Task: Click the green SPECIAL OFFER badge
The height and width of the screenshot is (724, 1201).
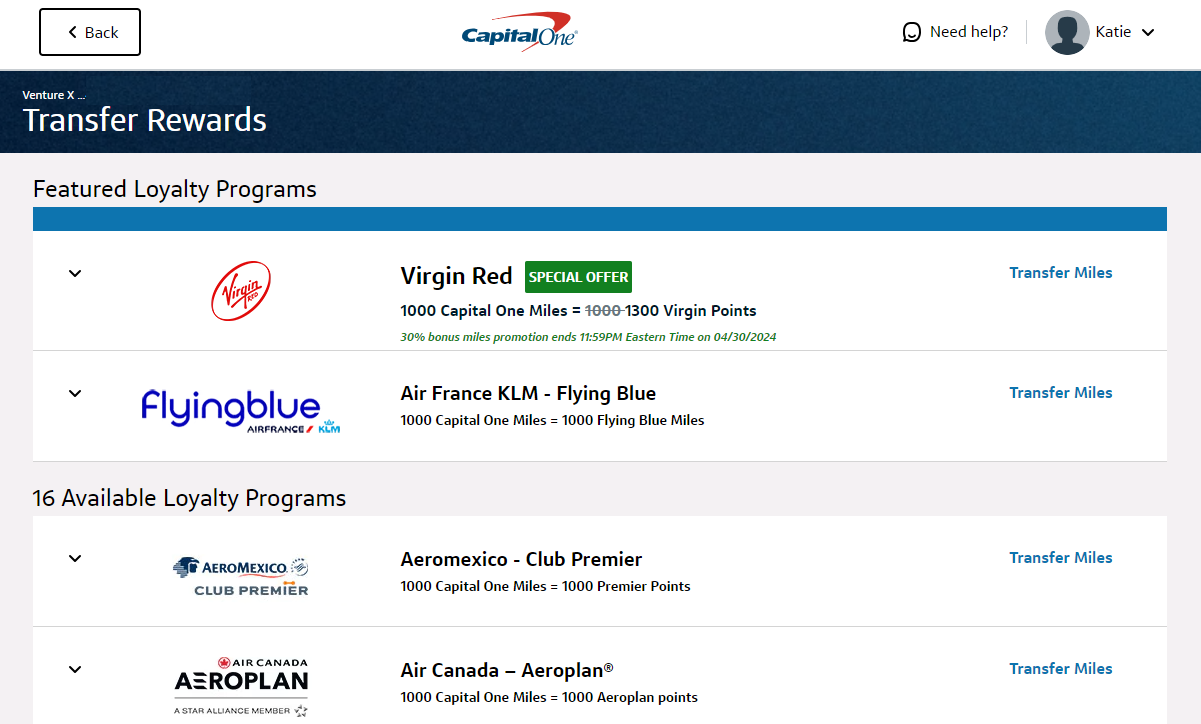Action: pyautogui.click(x=578, y=276)
